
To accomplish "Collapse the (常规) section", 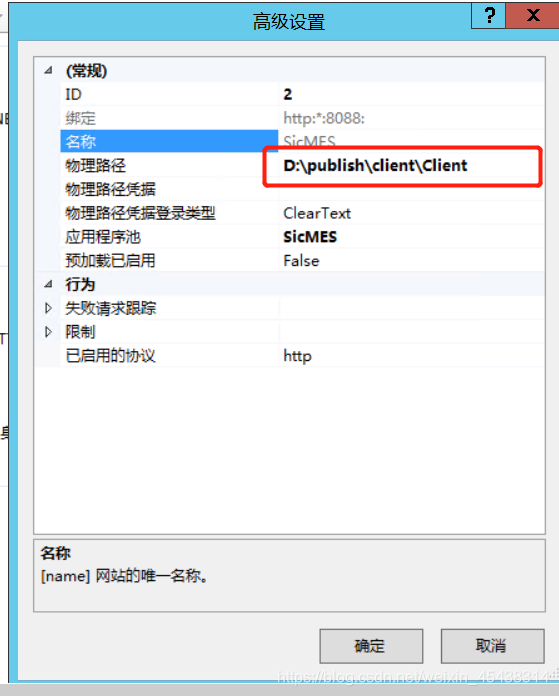I will (48, 70).
